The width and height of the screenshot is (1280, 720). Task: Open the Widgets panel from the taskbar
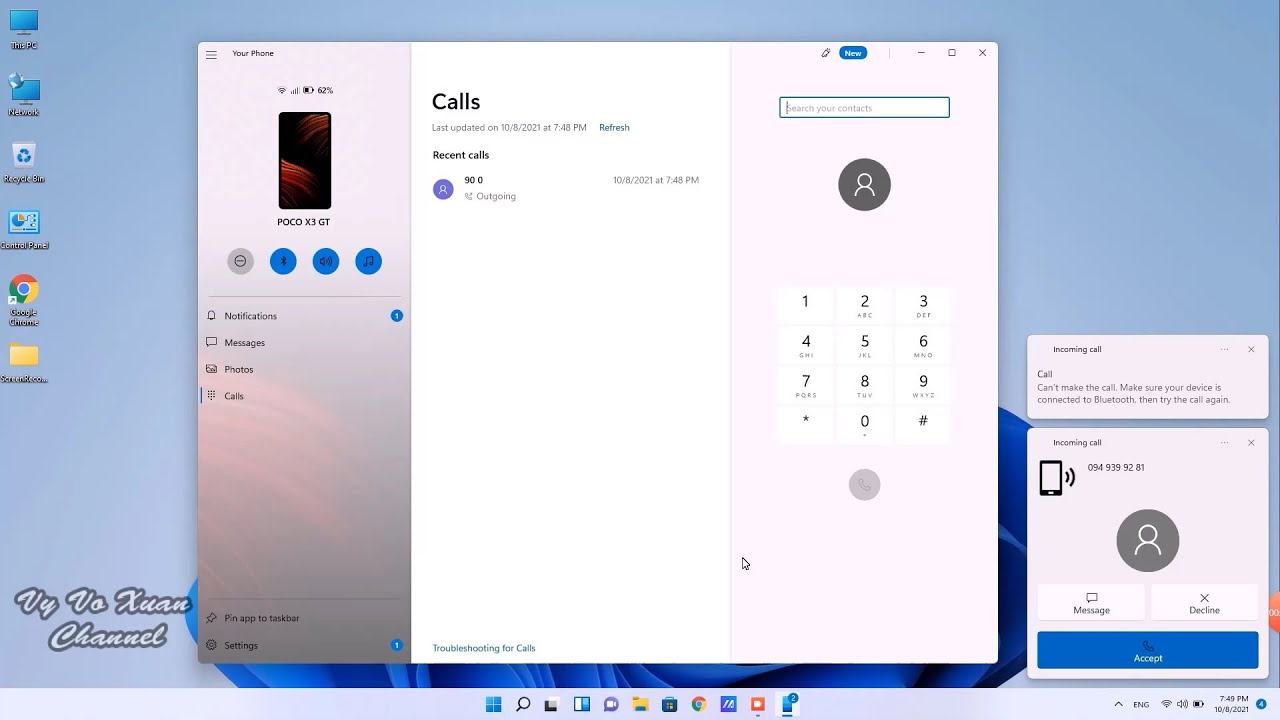(x=581, y=704)
